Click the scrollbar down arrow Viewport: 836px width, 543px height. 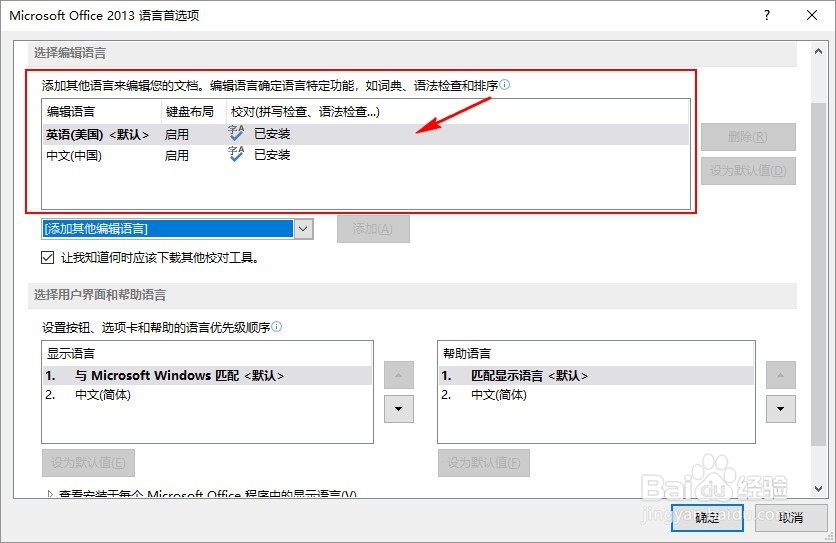pyautogui.click(x=818, y=488)
